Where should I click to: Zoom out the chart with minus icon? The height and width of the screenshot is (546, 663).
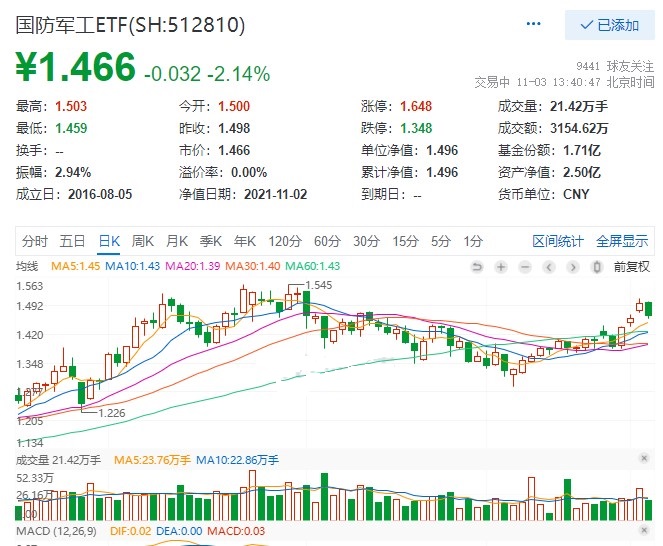pyautogui.click(x=525, y=267)
